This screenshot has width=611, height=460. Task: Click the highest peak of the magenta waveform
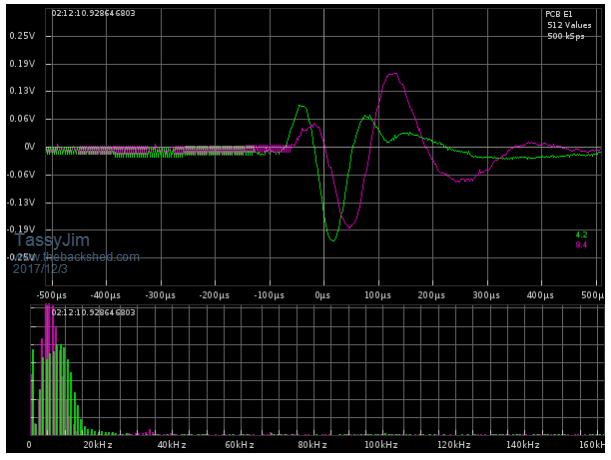click(393, 73)
